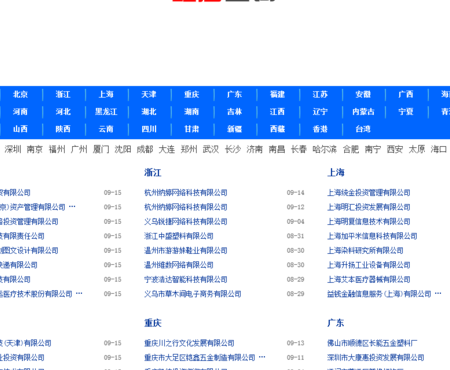
Task: Select the 厦门 city link
Action: pos(101,149)
